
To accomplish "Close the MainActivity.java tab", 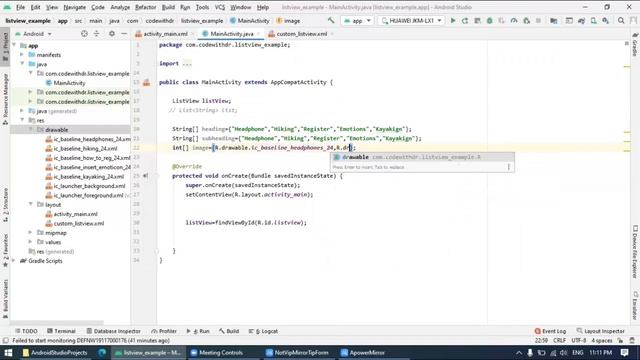I will tap(258, 34).
